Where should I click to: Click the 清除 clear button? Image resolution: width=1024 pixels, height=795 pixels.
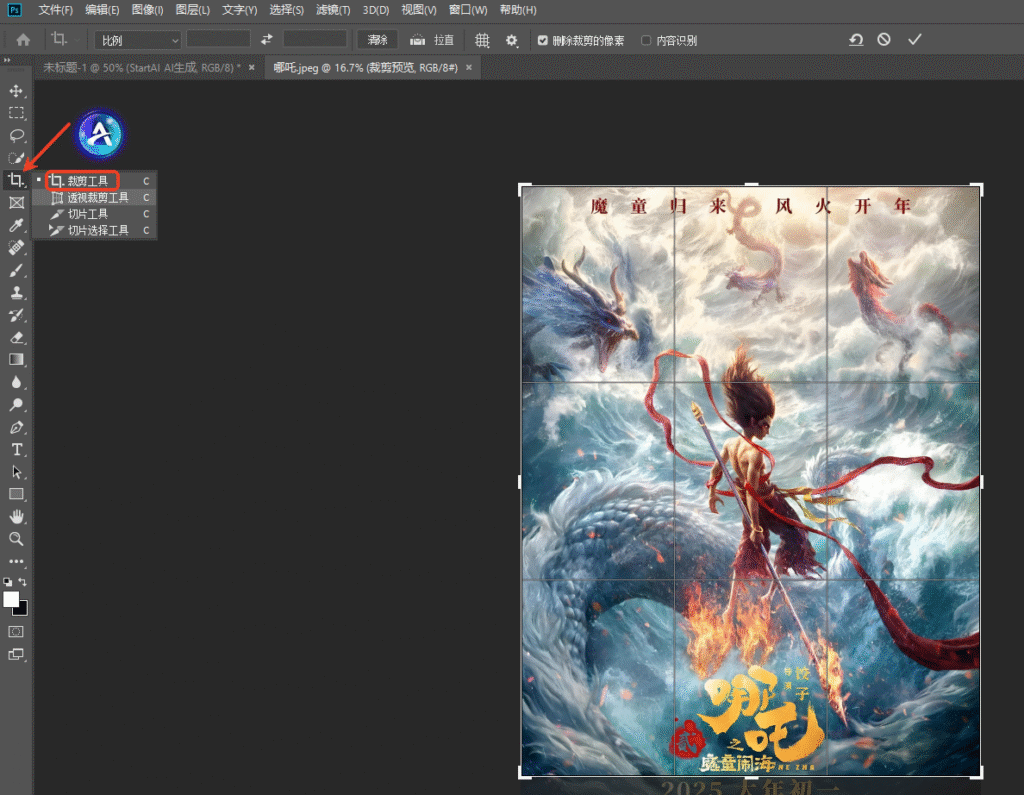pos(377,41)
